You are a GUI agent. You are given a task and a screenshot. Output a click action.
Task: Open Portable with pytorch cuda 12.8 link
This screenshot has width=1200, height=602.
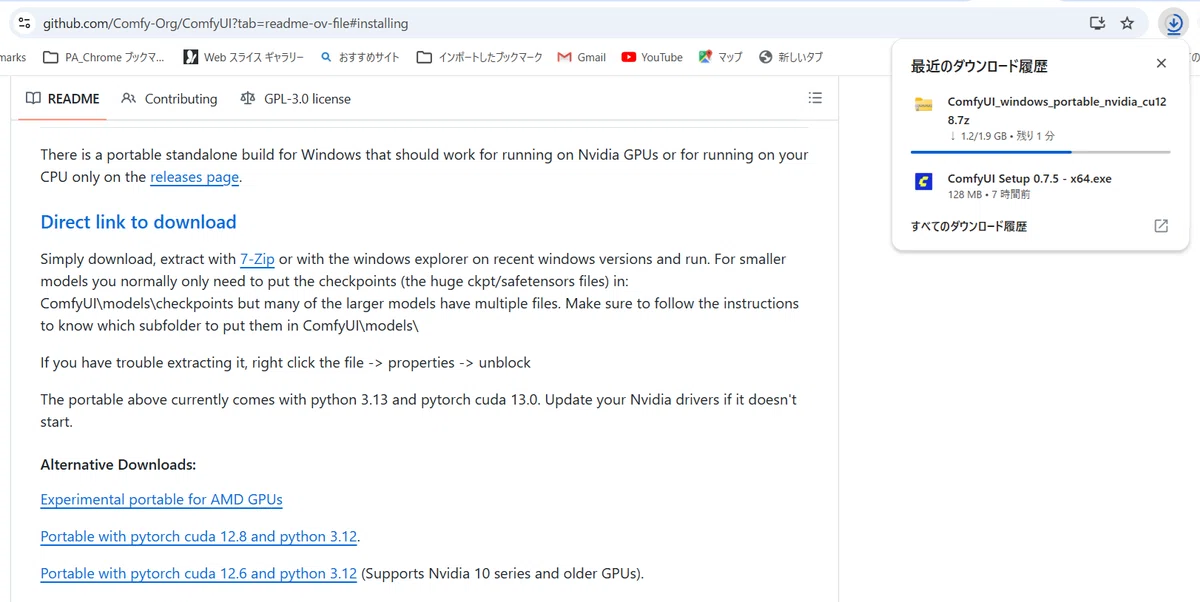pyautogui.click(x=198, y=536)
